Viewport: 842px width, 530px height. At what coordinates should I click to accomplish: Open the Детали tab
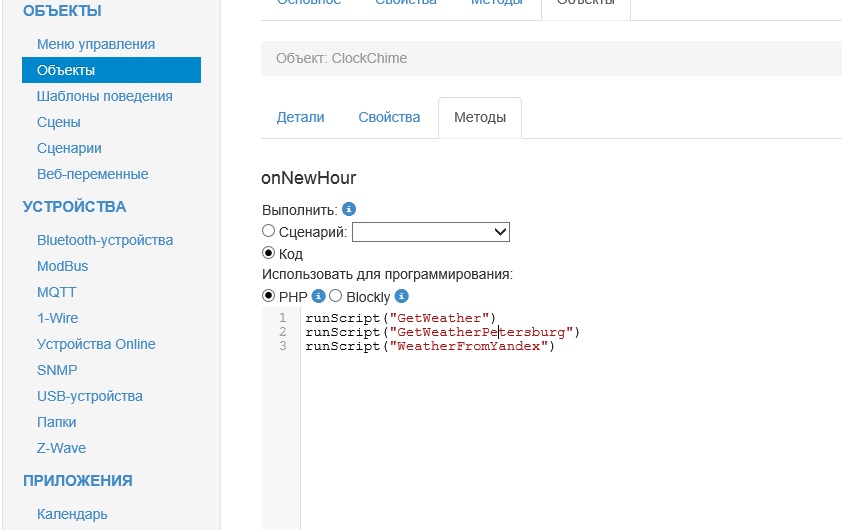click(x=300, y=117)
